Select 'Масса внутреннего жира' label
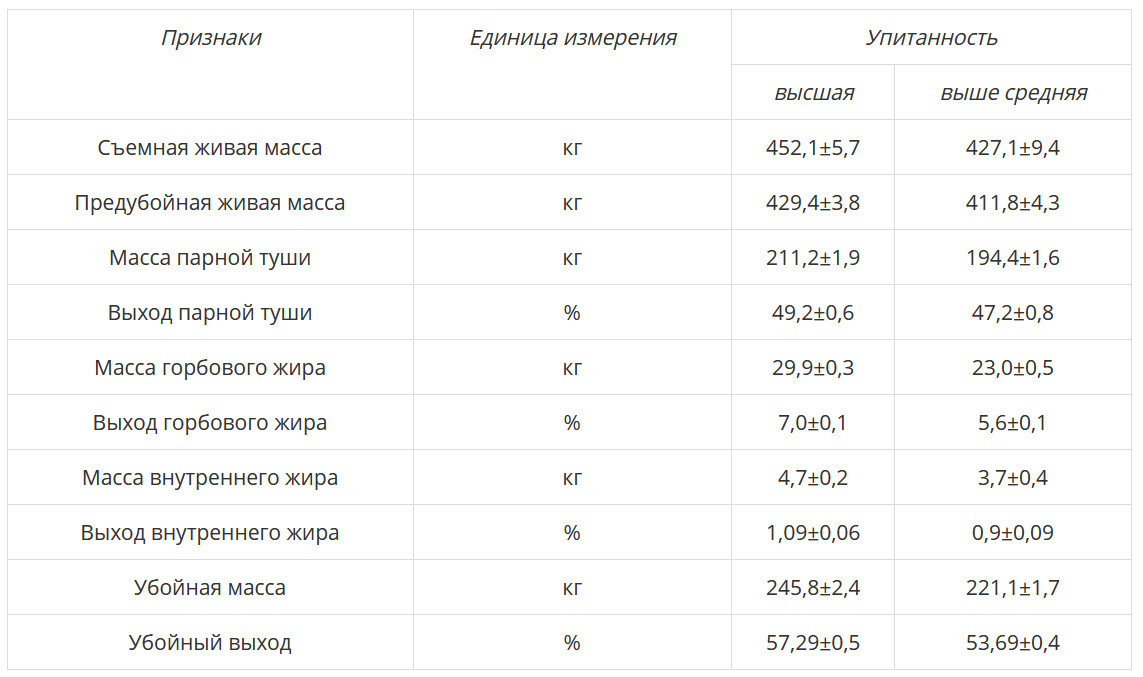Viewport: 1143px width, 677px height. [x=210, y=477]
